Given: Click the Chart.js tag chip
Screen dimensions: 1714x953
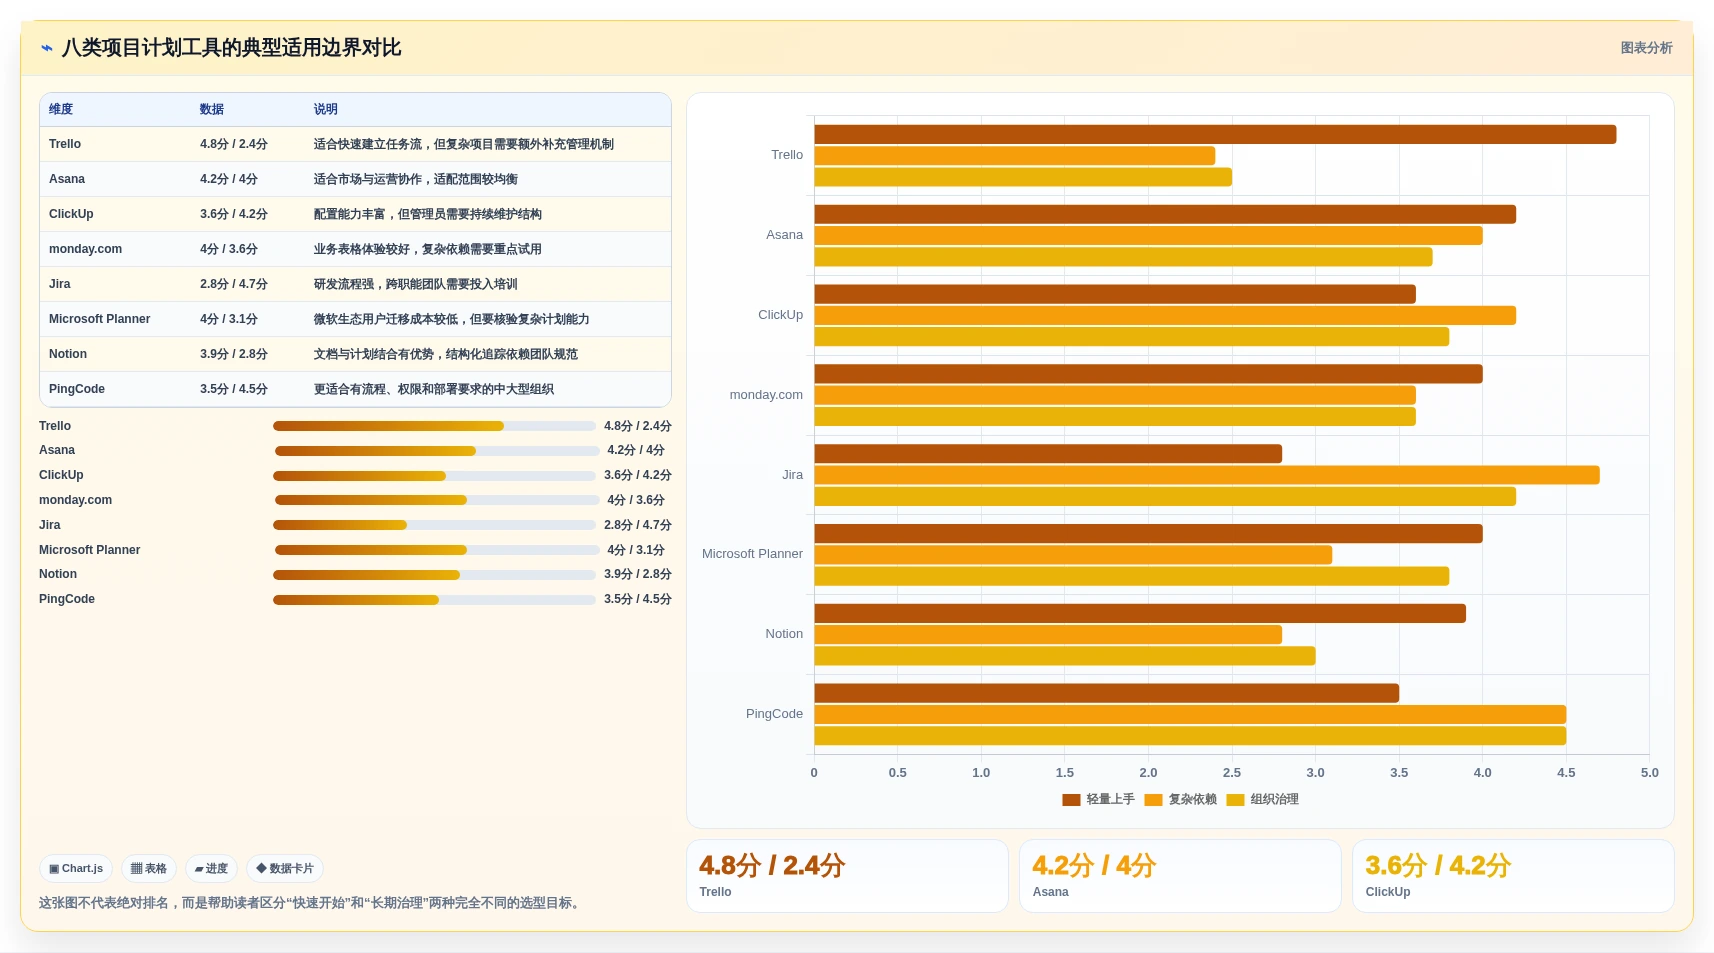Looking at the screenshot, I should pyautogui.click(x=76, y=869).
